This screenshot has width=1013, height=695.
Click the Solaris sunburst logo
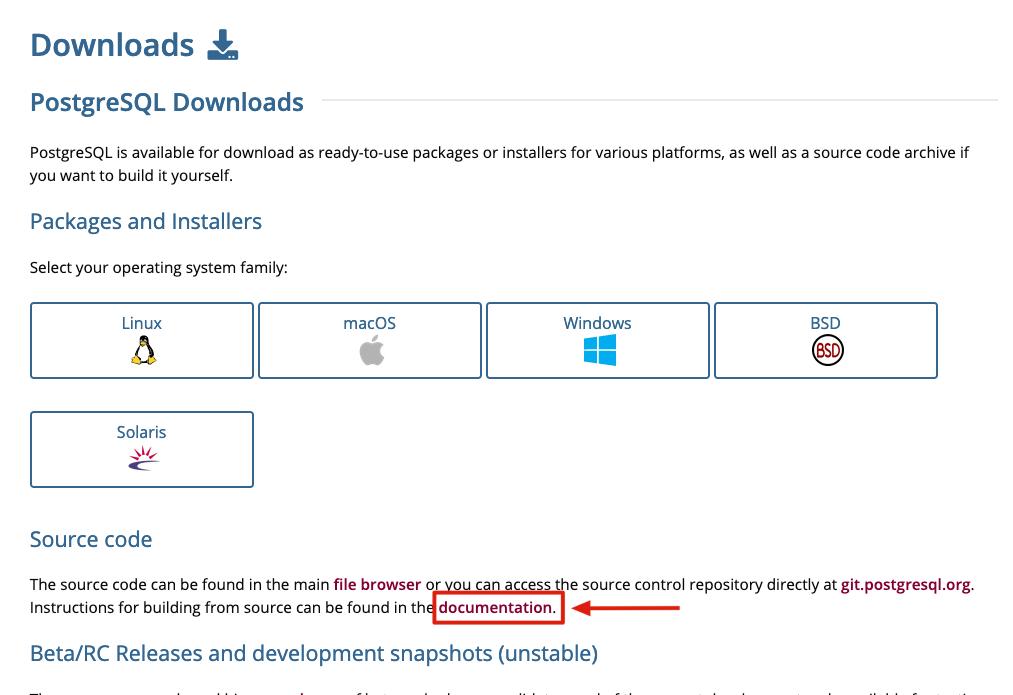pos(143,458)
